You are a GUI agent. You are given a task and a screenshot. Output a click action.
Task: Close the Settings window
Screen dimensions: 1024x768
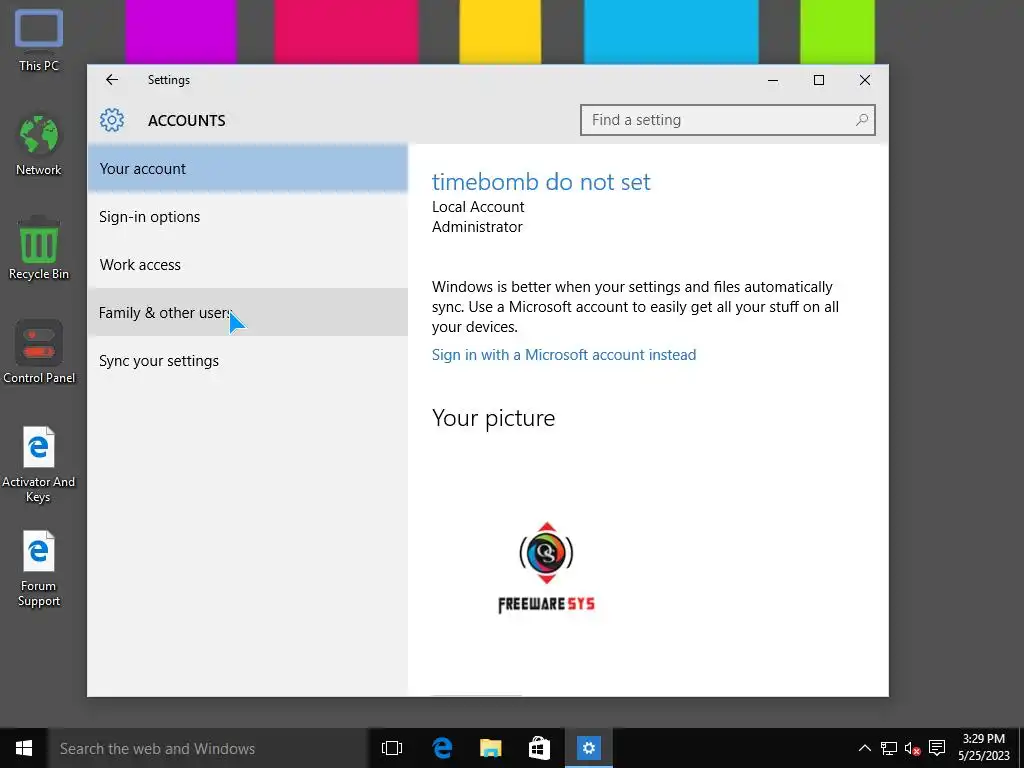865,80
